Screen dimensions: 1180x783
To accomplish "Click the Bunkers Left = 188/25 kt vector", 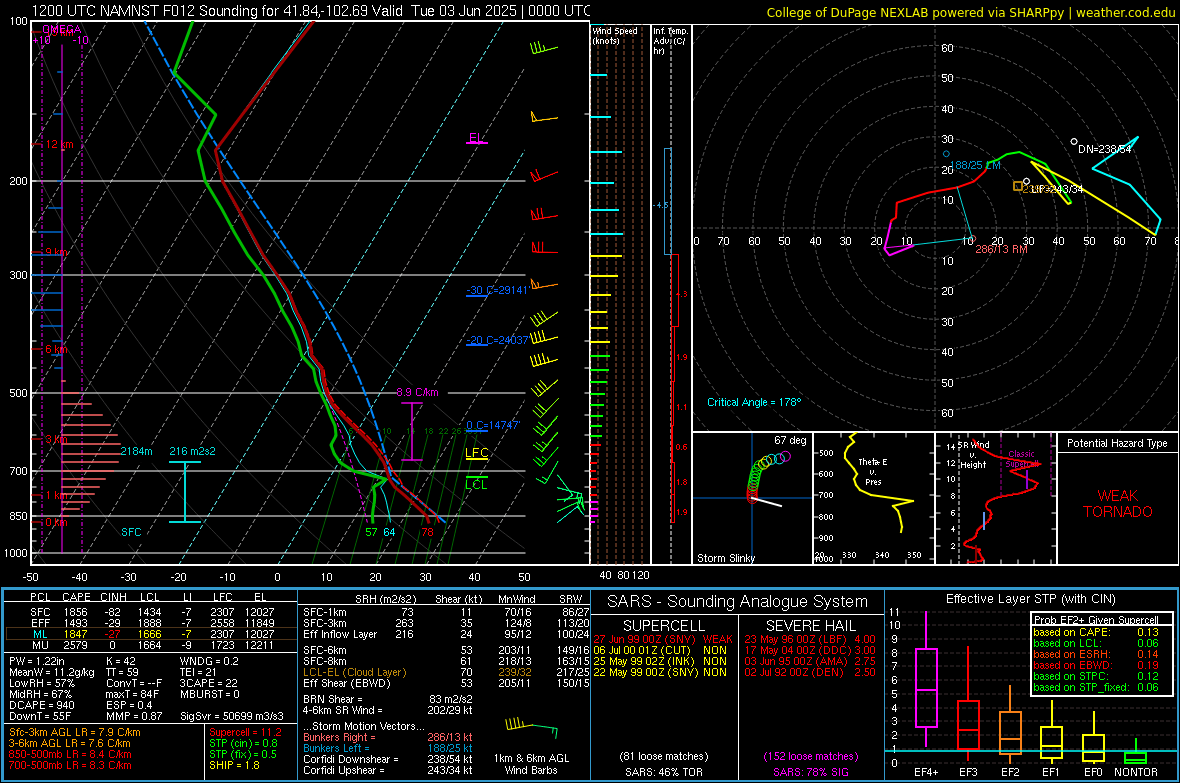I will coord(388,748).
